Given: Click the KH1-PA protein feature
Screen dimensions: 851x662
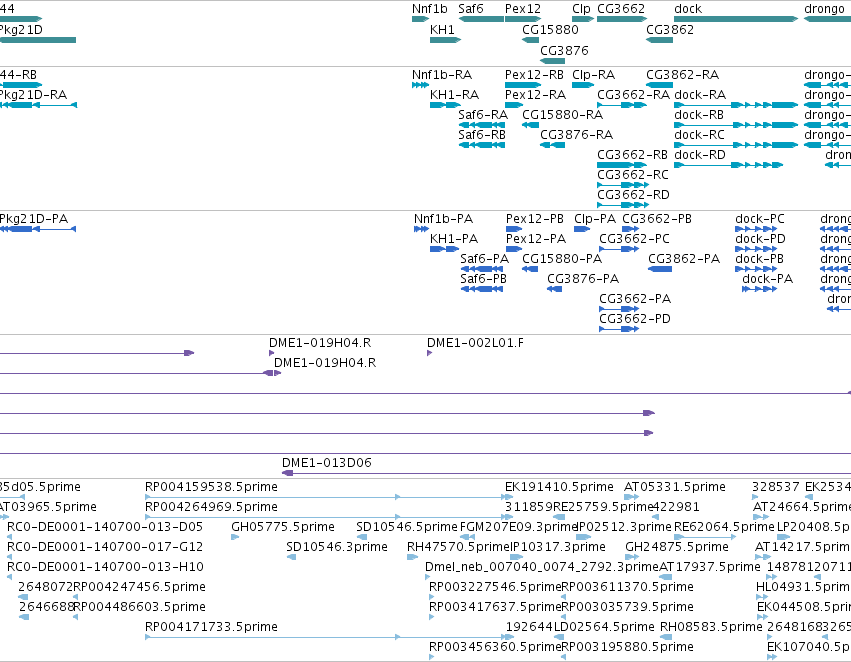Looking at the screenshot, I should point(444,249).
